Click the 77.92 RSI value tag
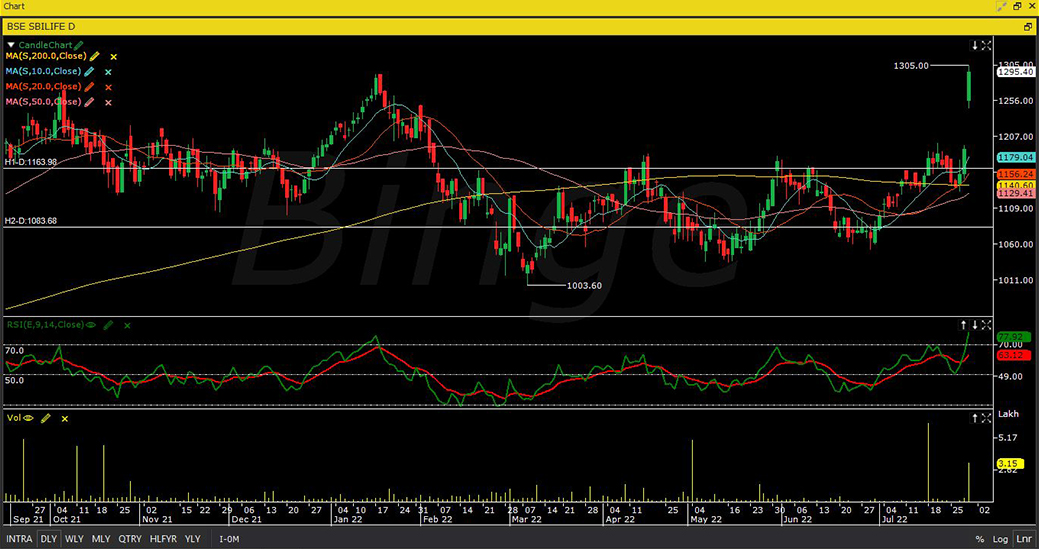The height and width of the screenshot is (549, 1039). [1014, 337]
